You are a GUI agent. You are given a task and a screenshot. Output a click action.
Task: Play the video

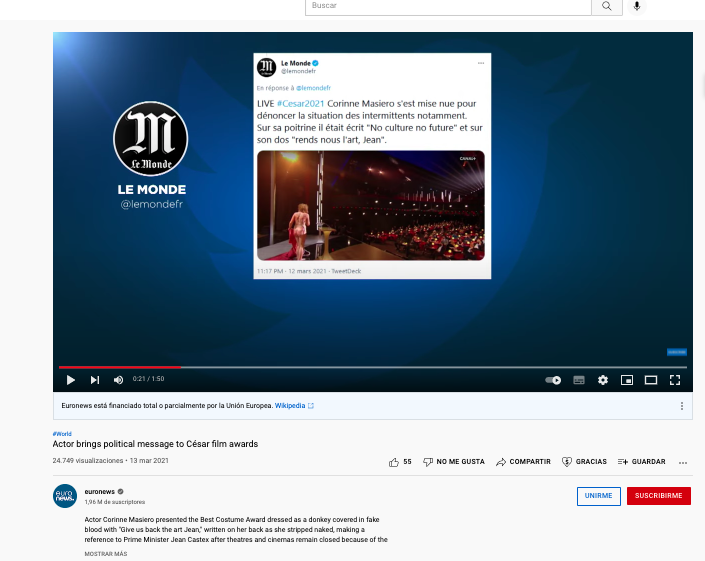point(71,380)
